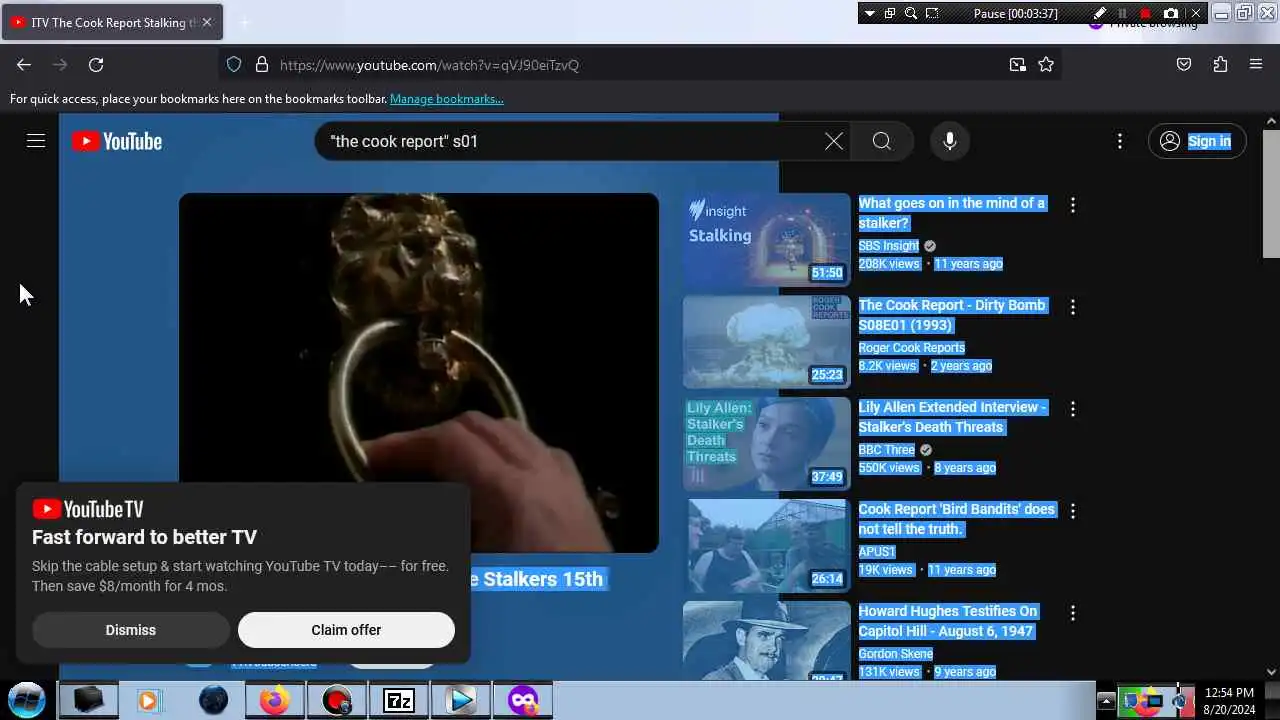Viewport: 1280px width, 720px height.
Task: Toggle picture-in-picture from address bar
Action: (1018, 65)
